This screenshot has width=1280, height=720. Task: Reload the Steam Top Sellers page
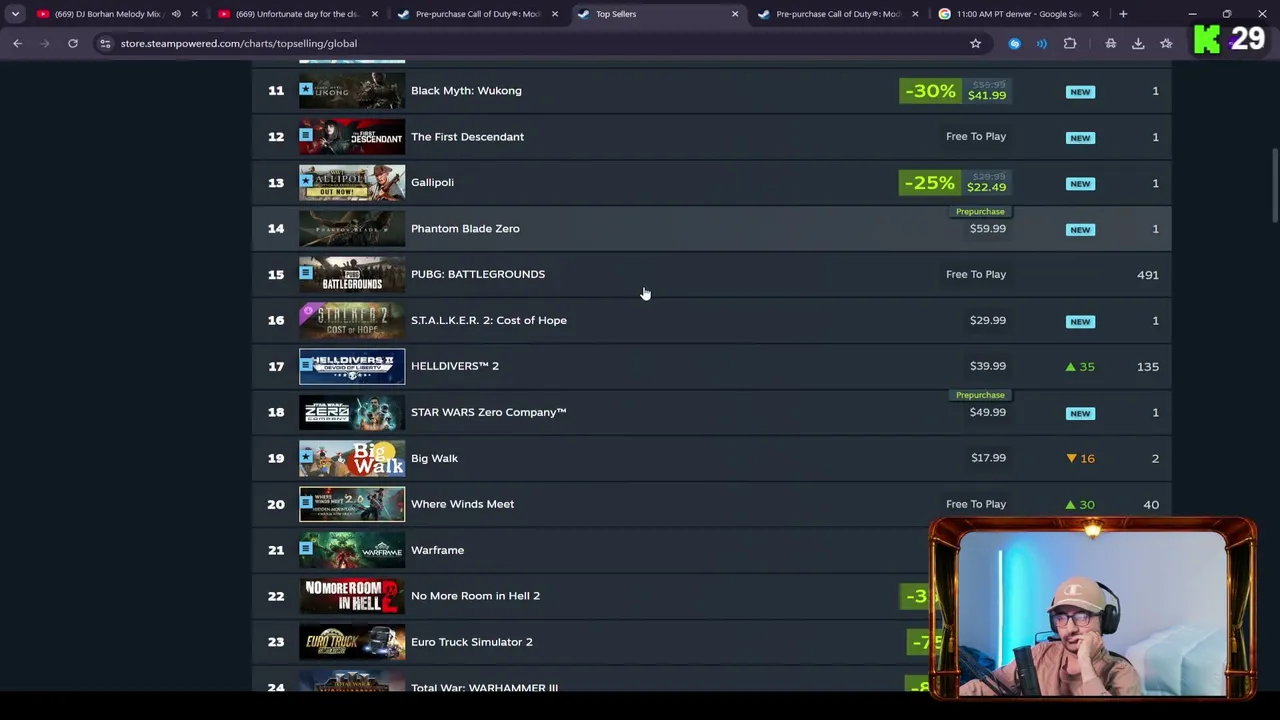click(73, 43)
